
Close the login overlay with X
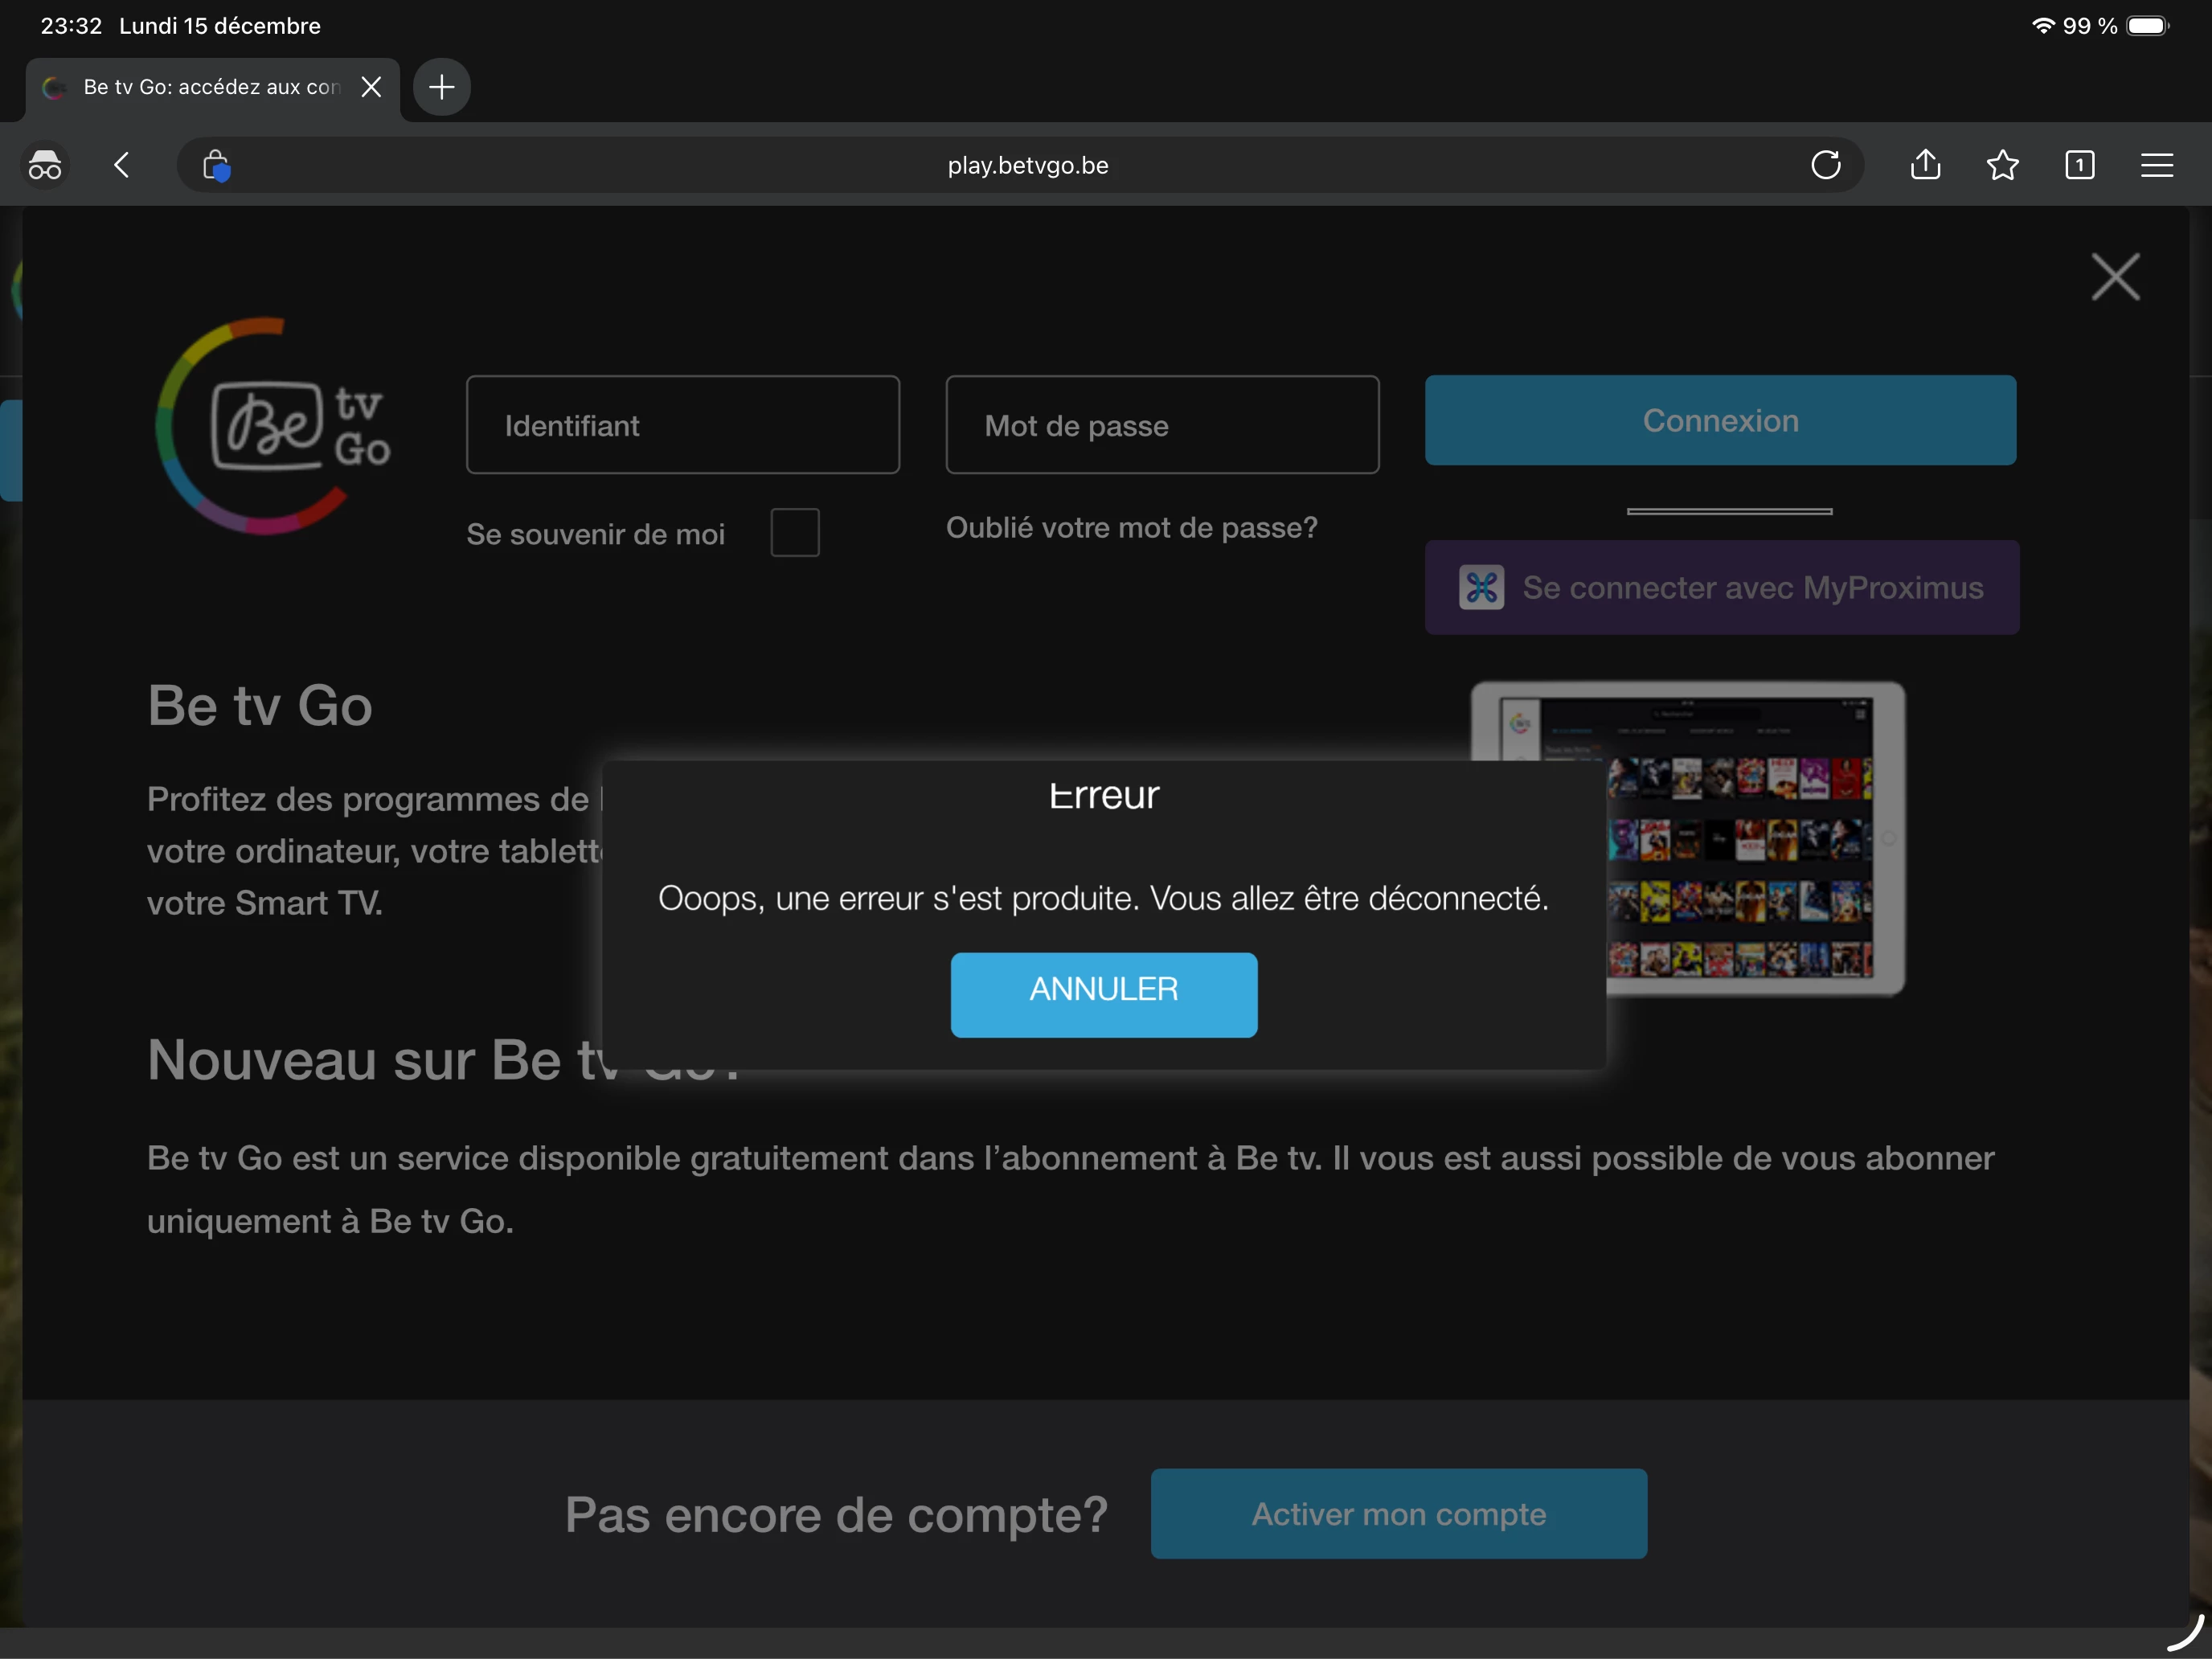pyautogui.click(x=2115, y=277)
